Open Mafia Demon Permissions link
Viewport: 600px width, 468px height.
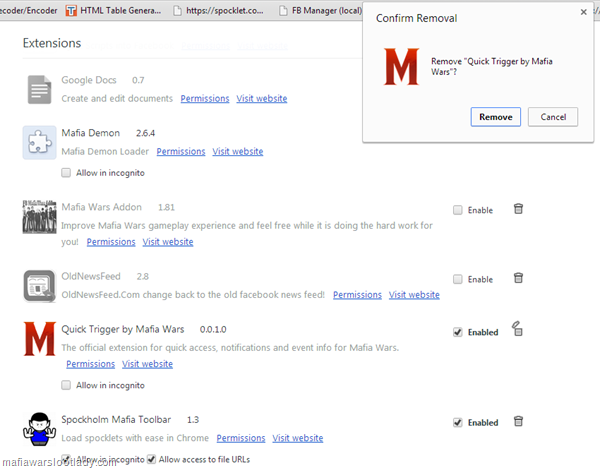(x=181, y=152)
